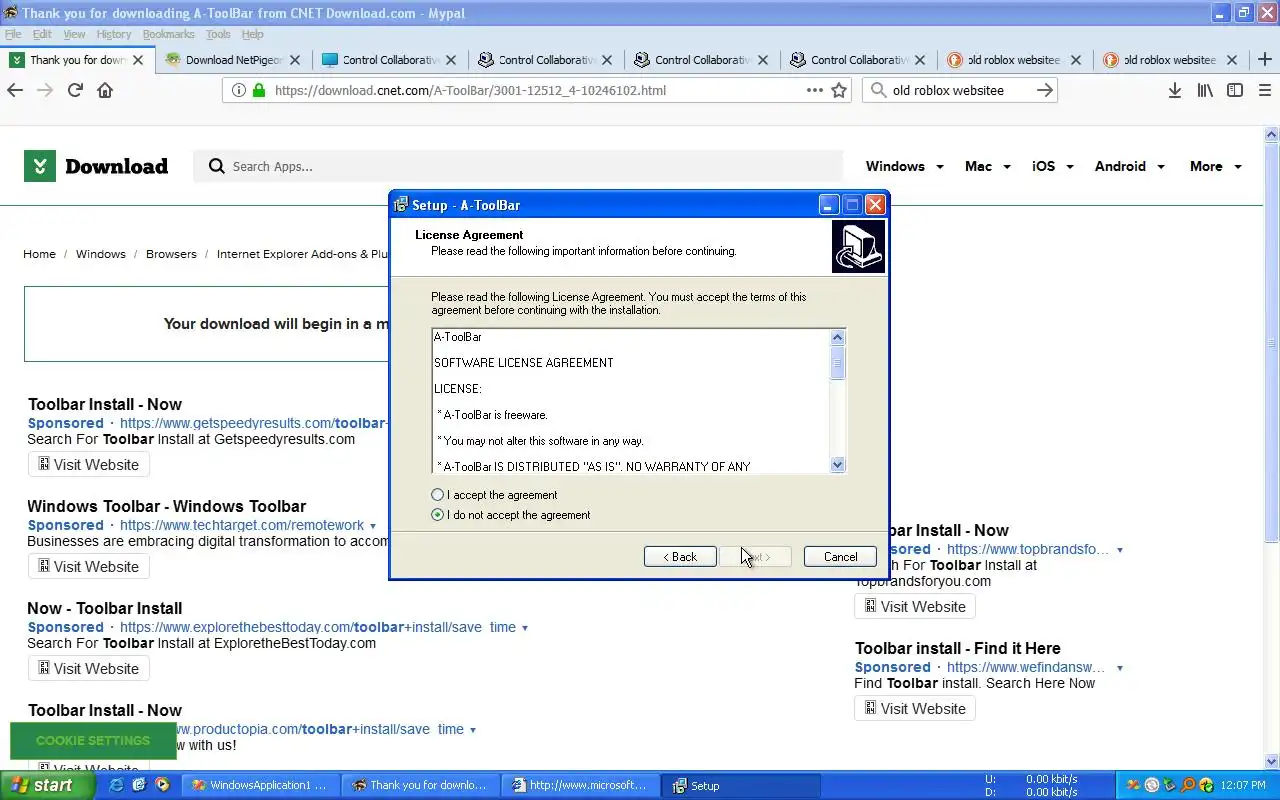Show site information icon in address bar
Image resolution: width=1280 pixels, height=800 pixels.
[238, 90]
